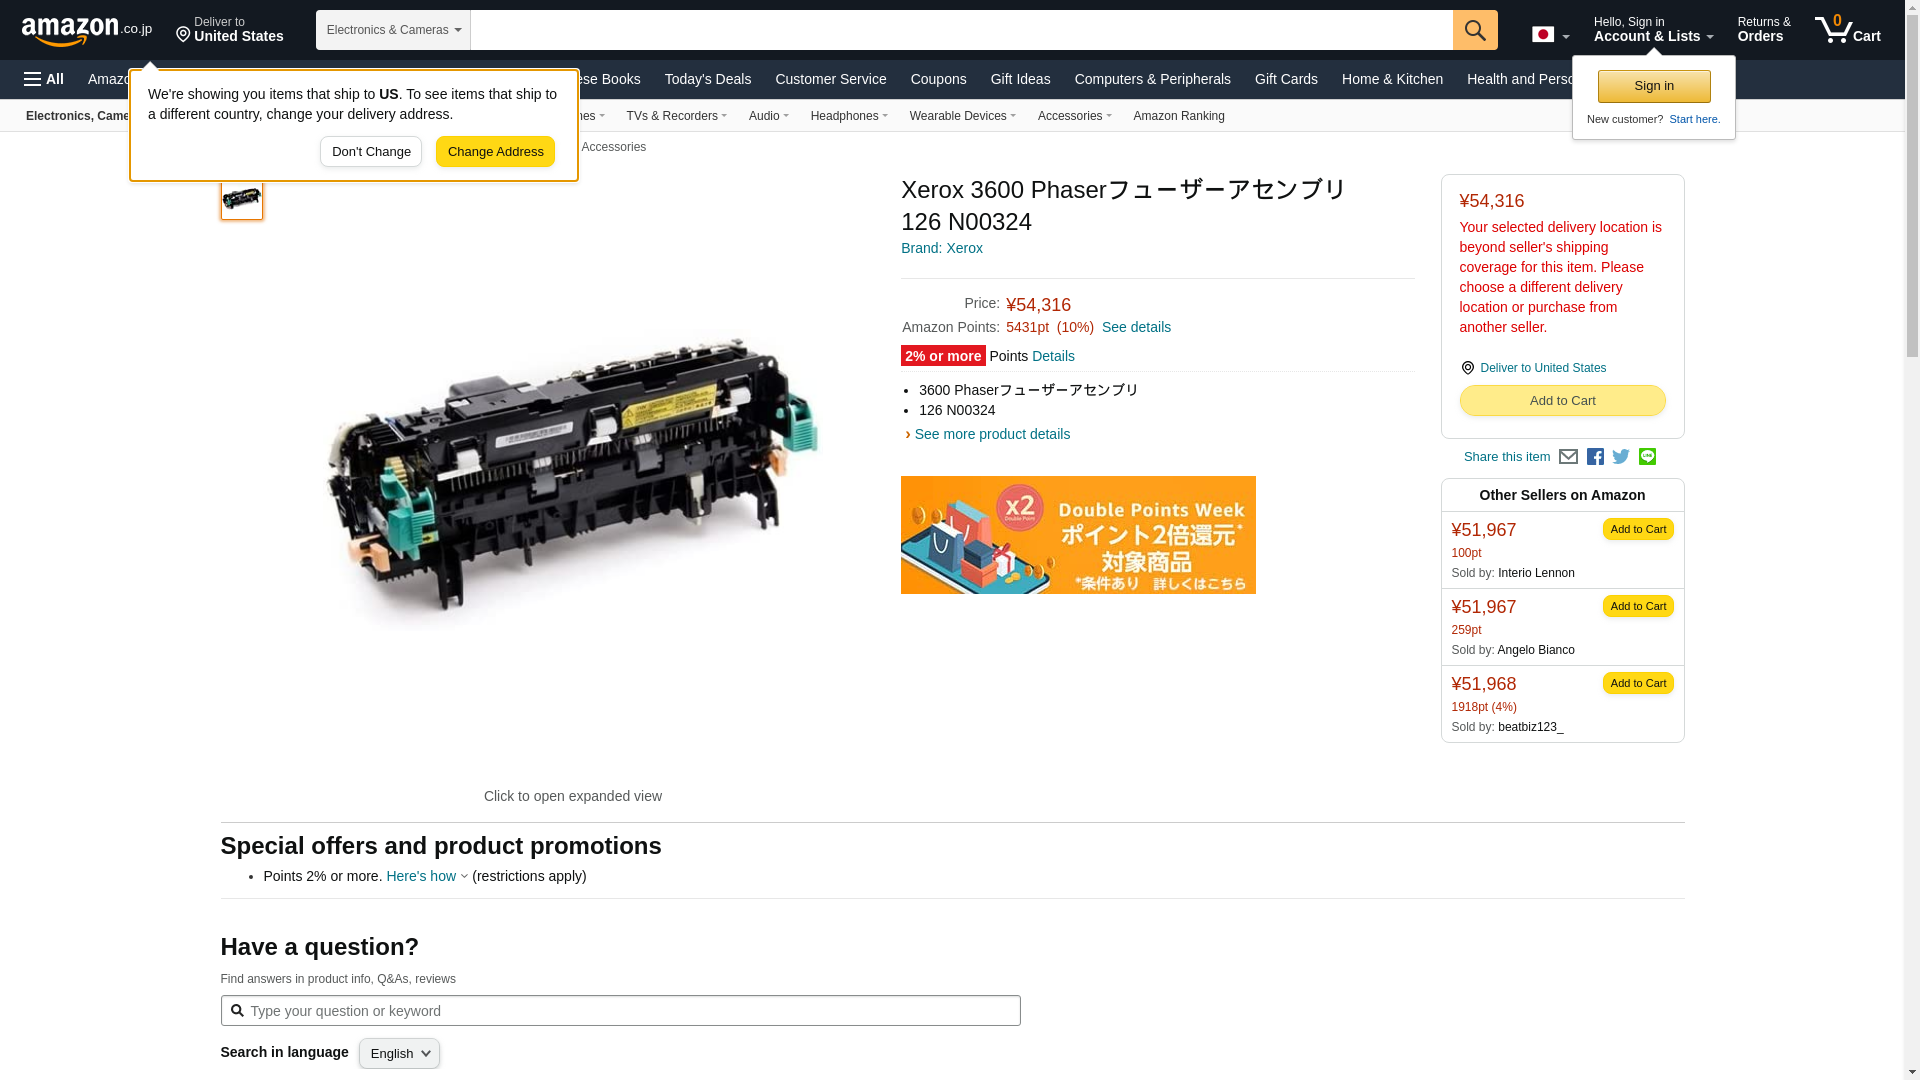Image resolution: width=1920 pixels, height=1080 pixels.
Task: Add to Cart from seller Angelo Bianco
Action: coord(1638,606)
